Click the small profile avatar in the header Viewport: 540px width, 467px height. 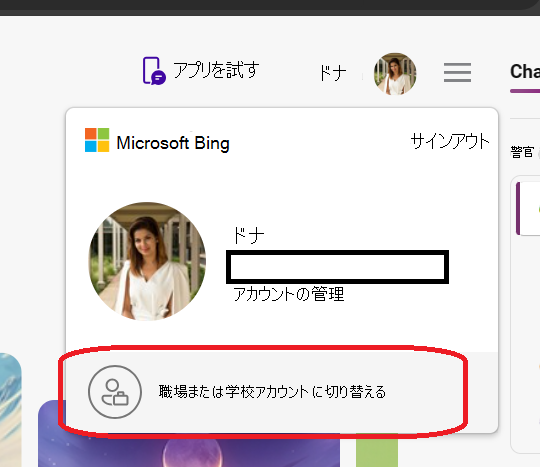(x=395, y=74)
